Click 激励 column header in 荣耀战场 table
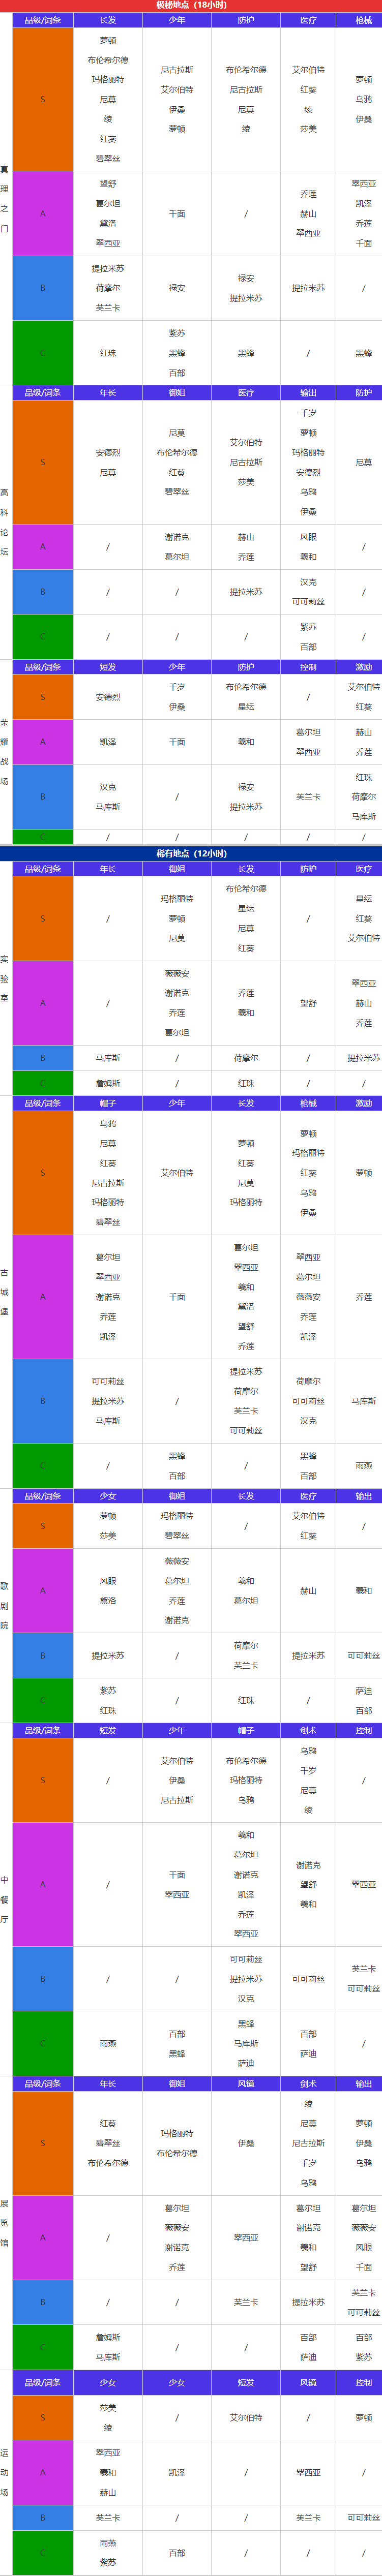Image resolution: width=382 pixels, height=2576 pixels. coord(363,667)
